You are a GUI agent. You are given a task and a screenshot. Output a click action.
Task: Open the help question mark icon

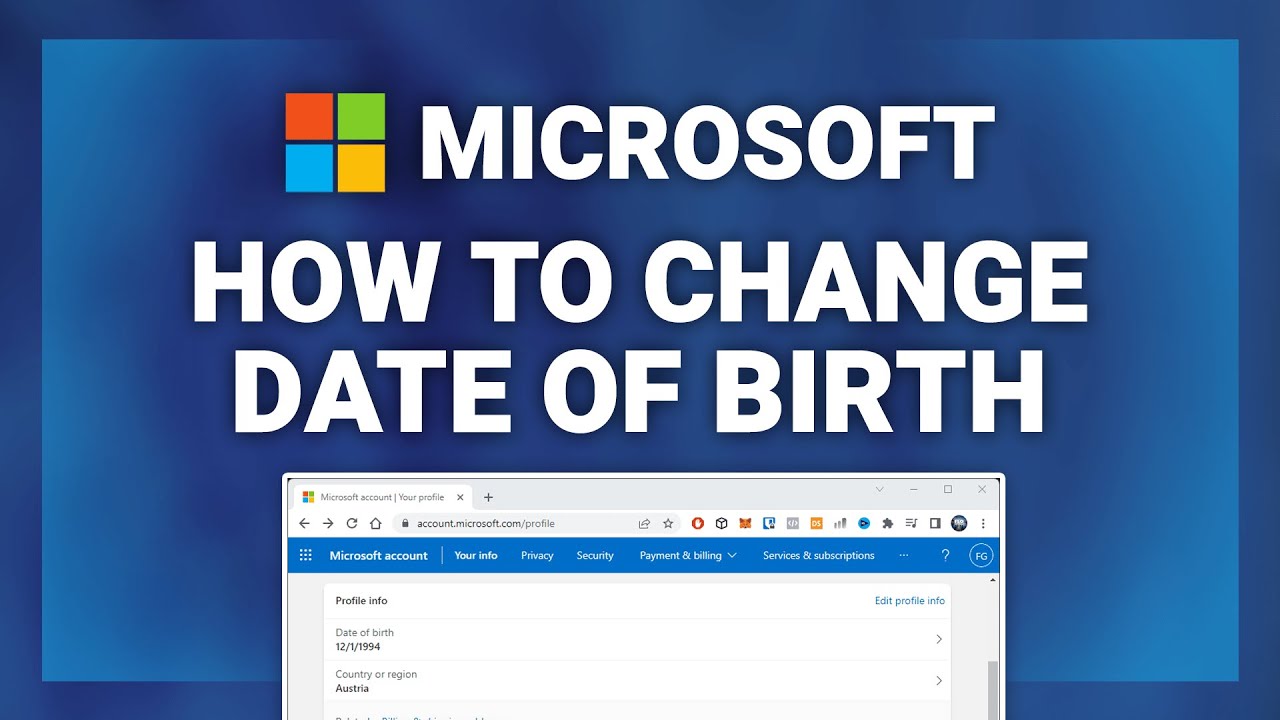tap(946, 555)
